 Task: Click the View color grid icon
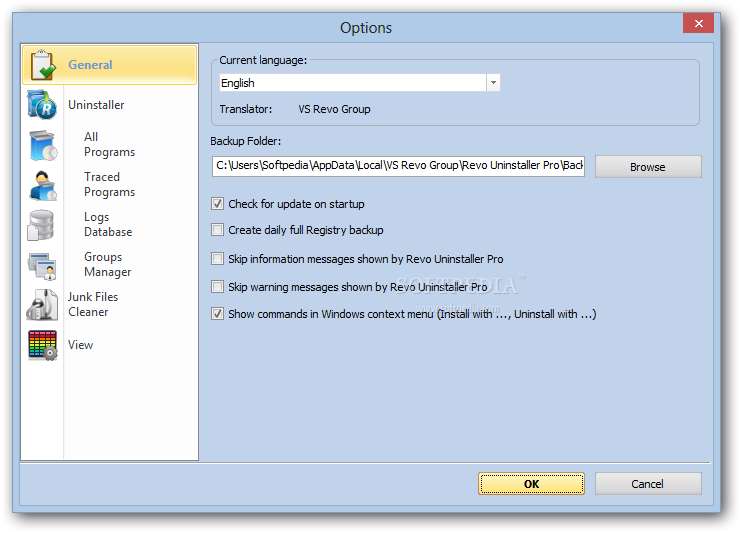(x=43, y=345)
